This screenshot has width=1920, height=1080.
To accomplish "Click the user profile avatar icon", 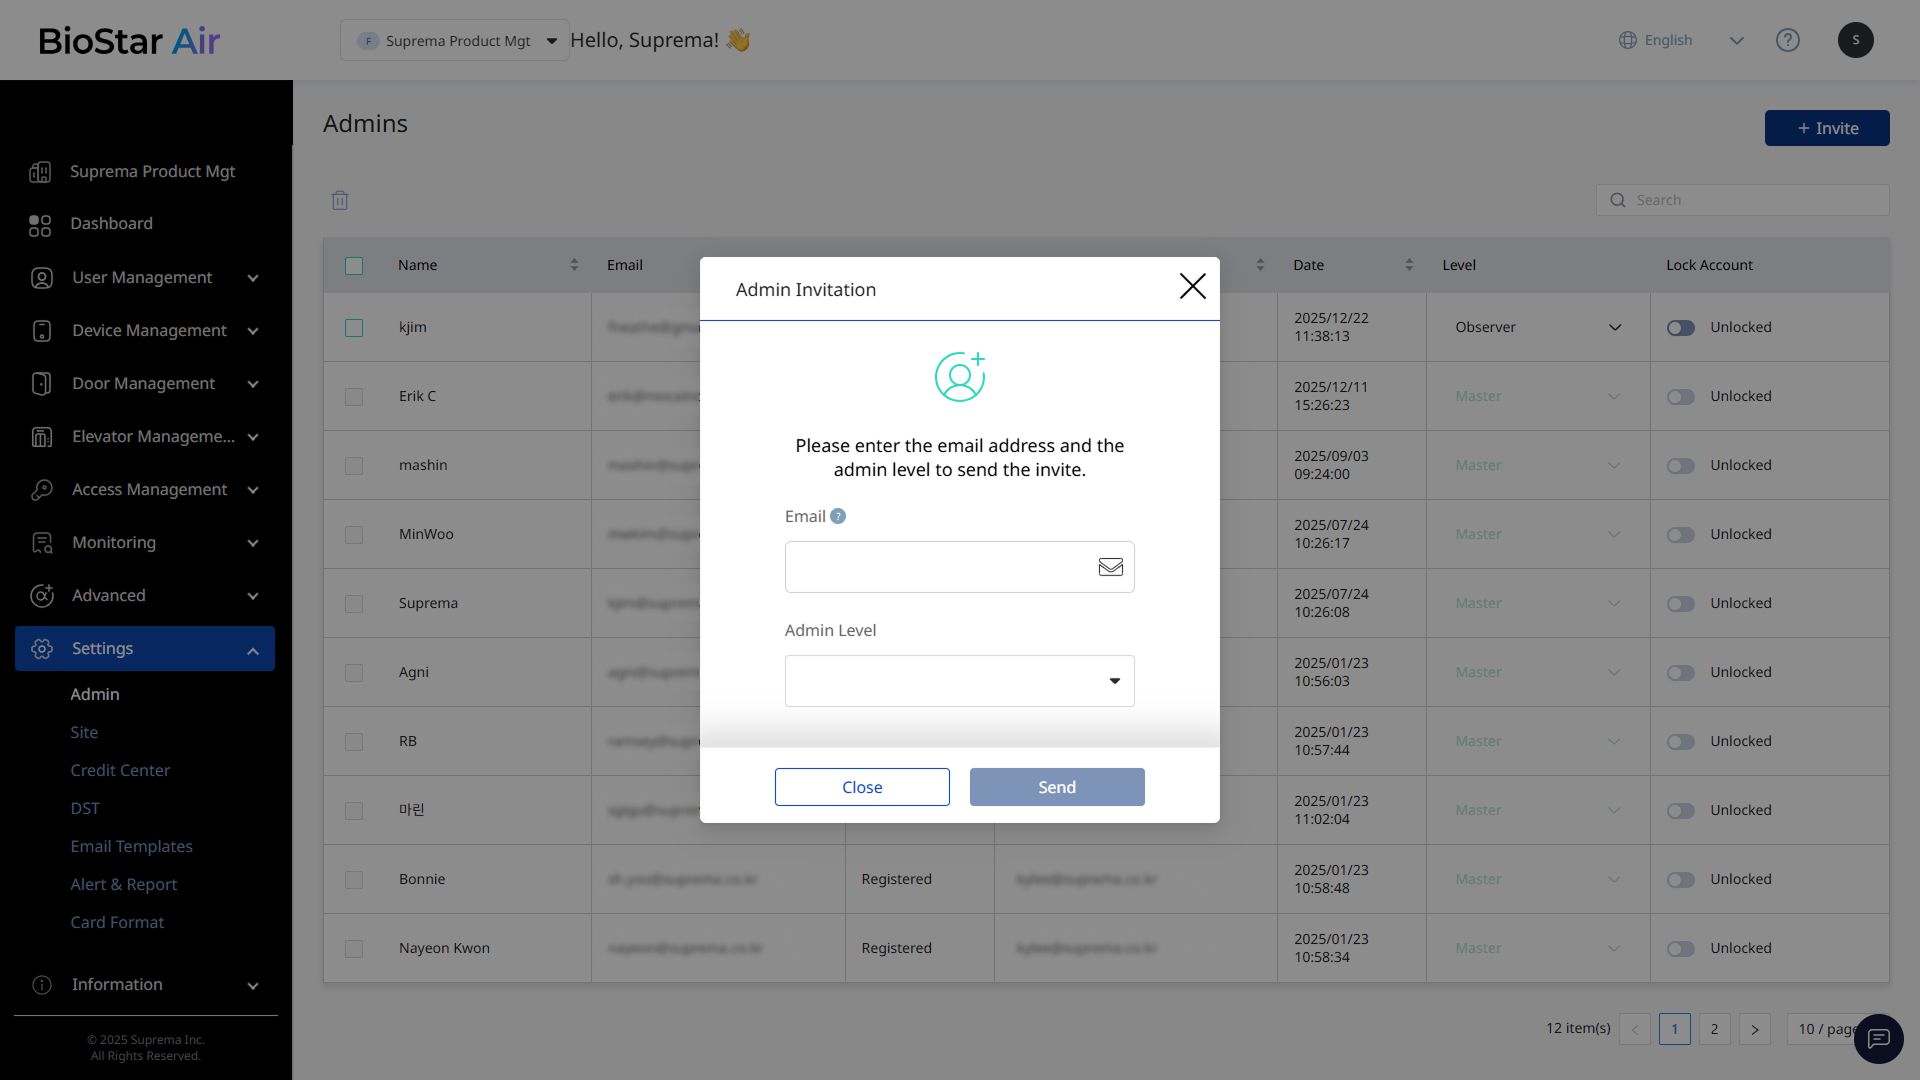I will (x=1855, y=40).
